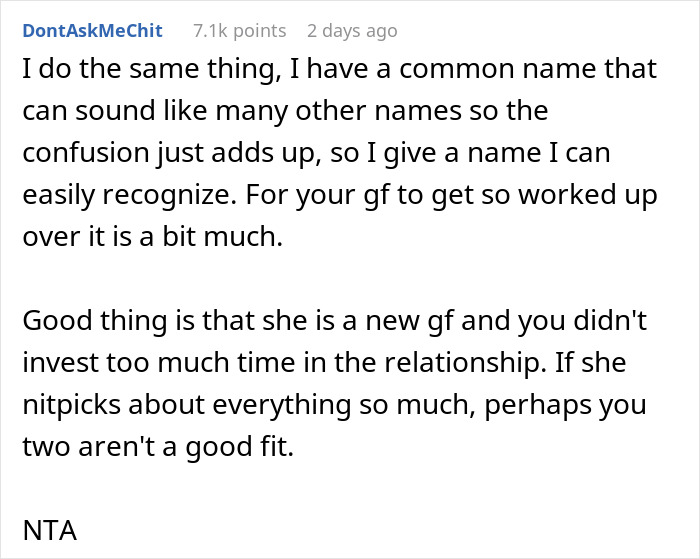Click the '2 days ago' timestamp
700x559 pixels.
click(352, 31)
